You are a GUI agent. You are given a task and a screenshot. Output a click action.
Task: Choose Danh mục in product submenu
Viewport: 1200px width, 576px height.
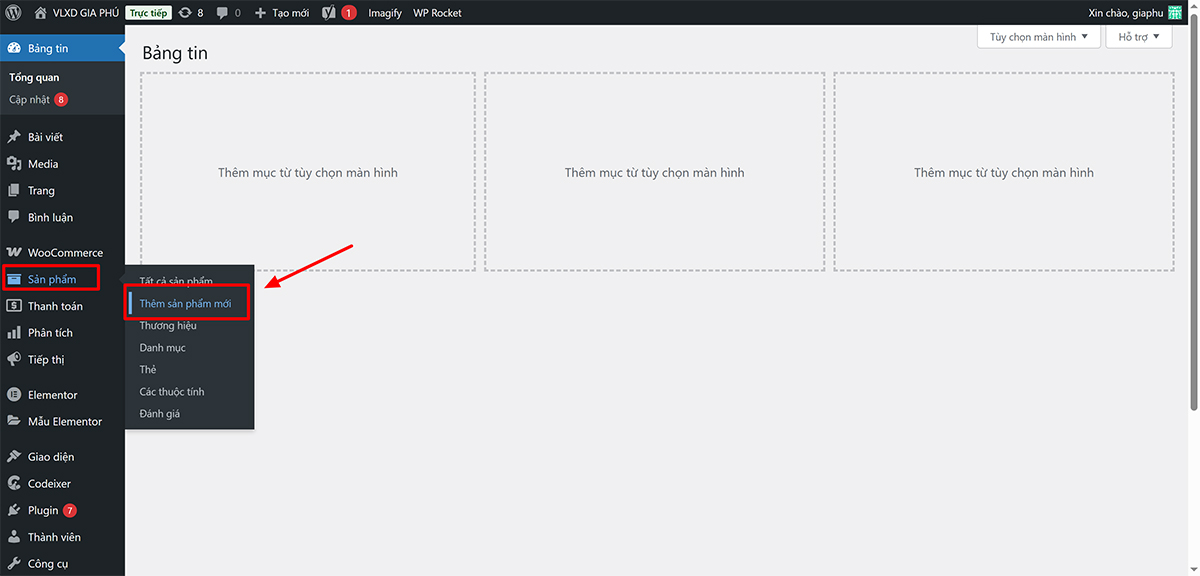click(x=162, y=348)
